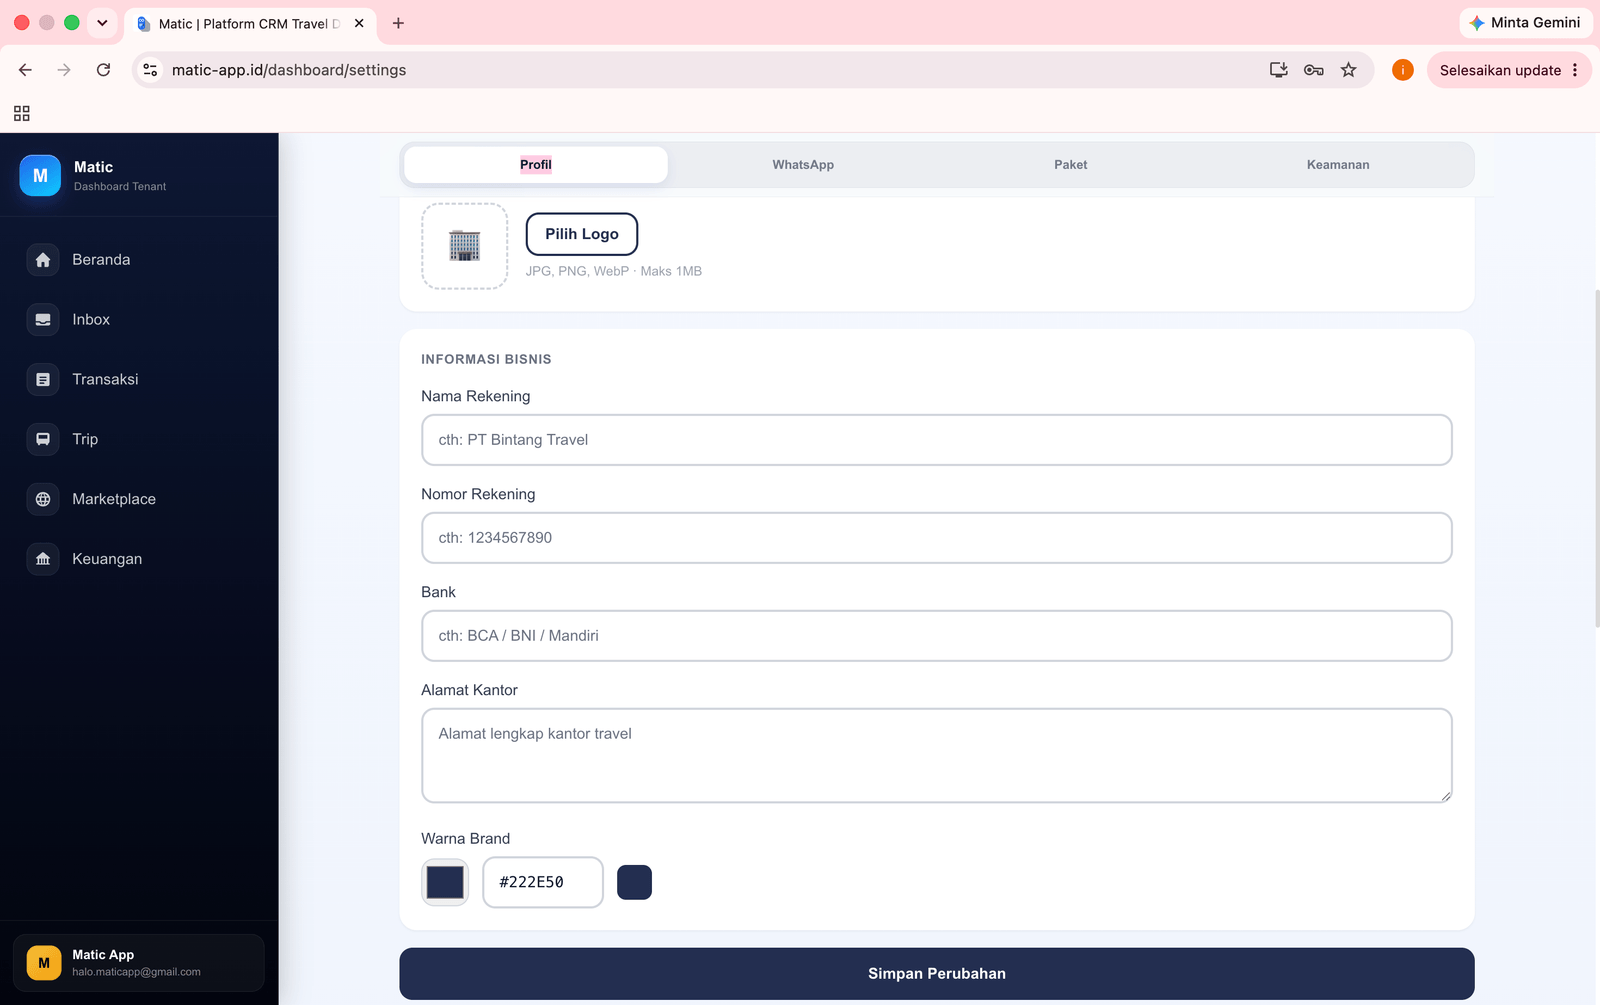1600x1005 pixels.
Task: Focus the Nama Rekening field
Action: coord(937,440)
